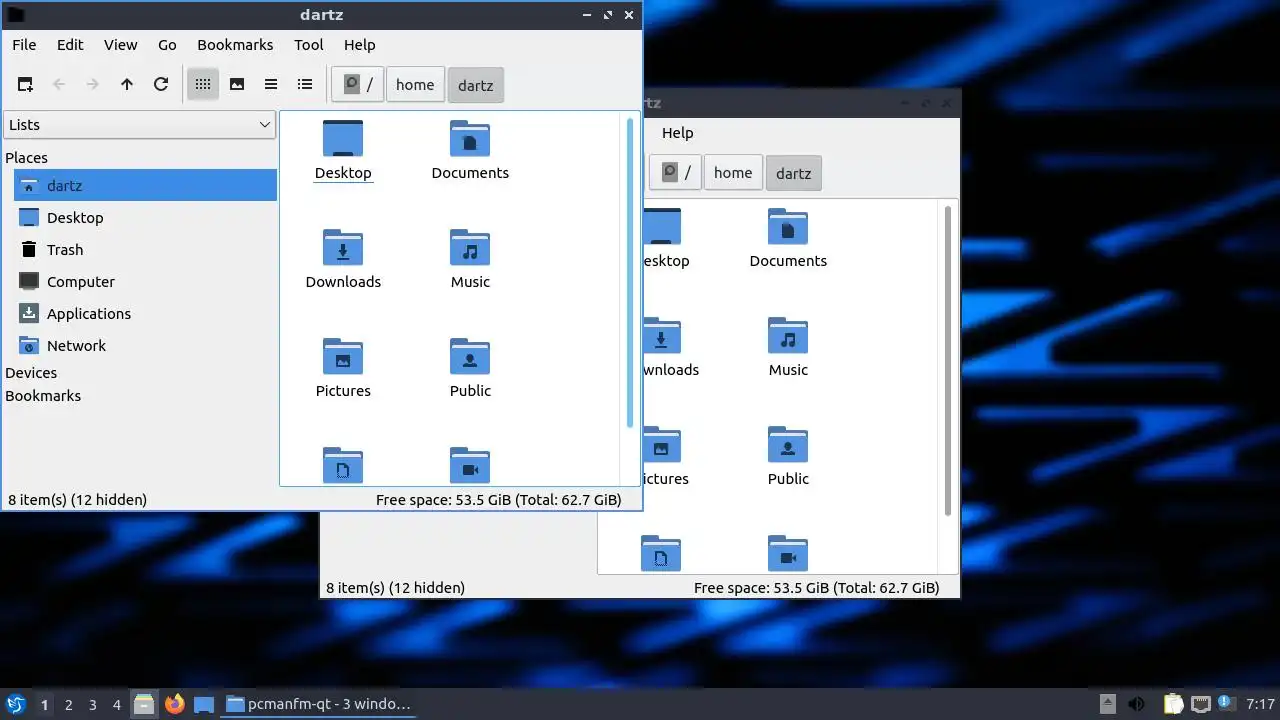Switch to virtual desktop 3

pos(92,705)
